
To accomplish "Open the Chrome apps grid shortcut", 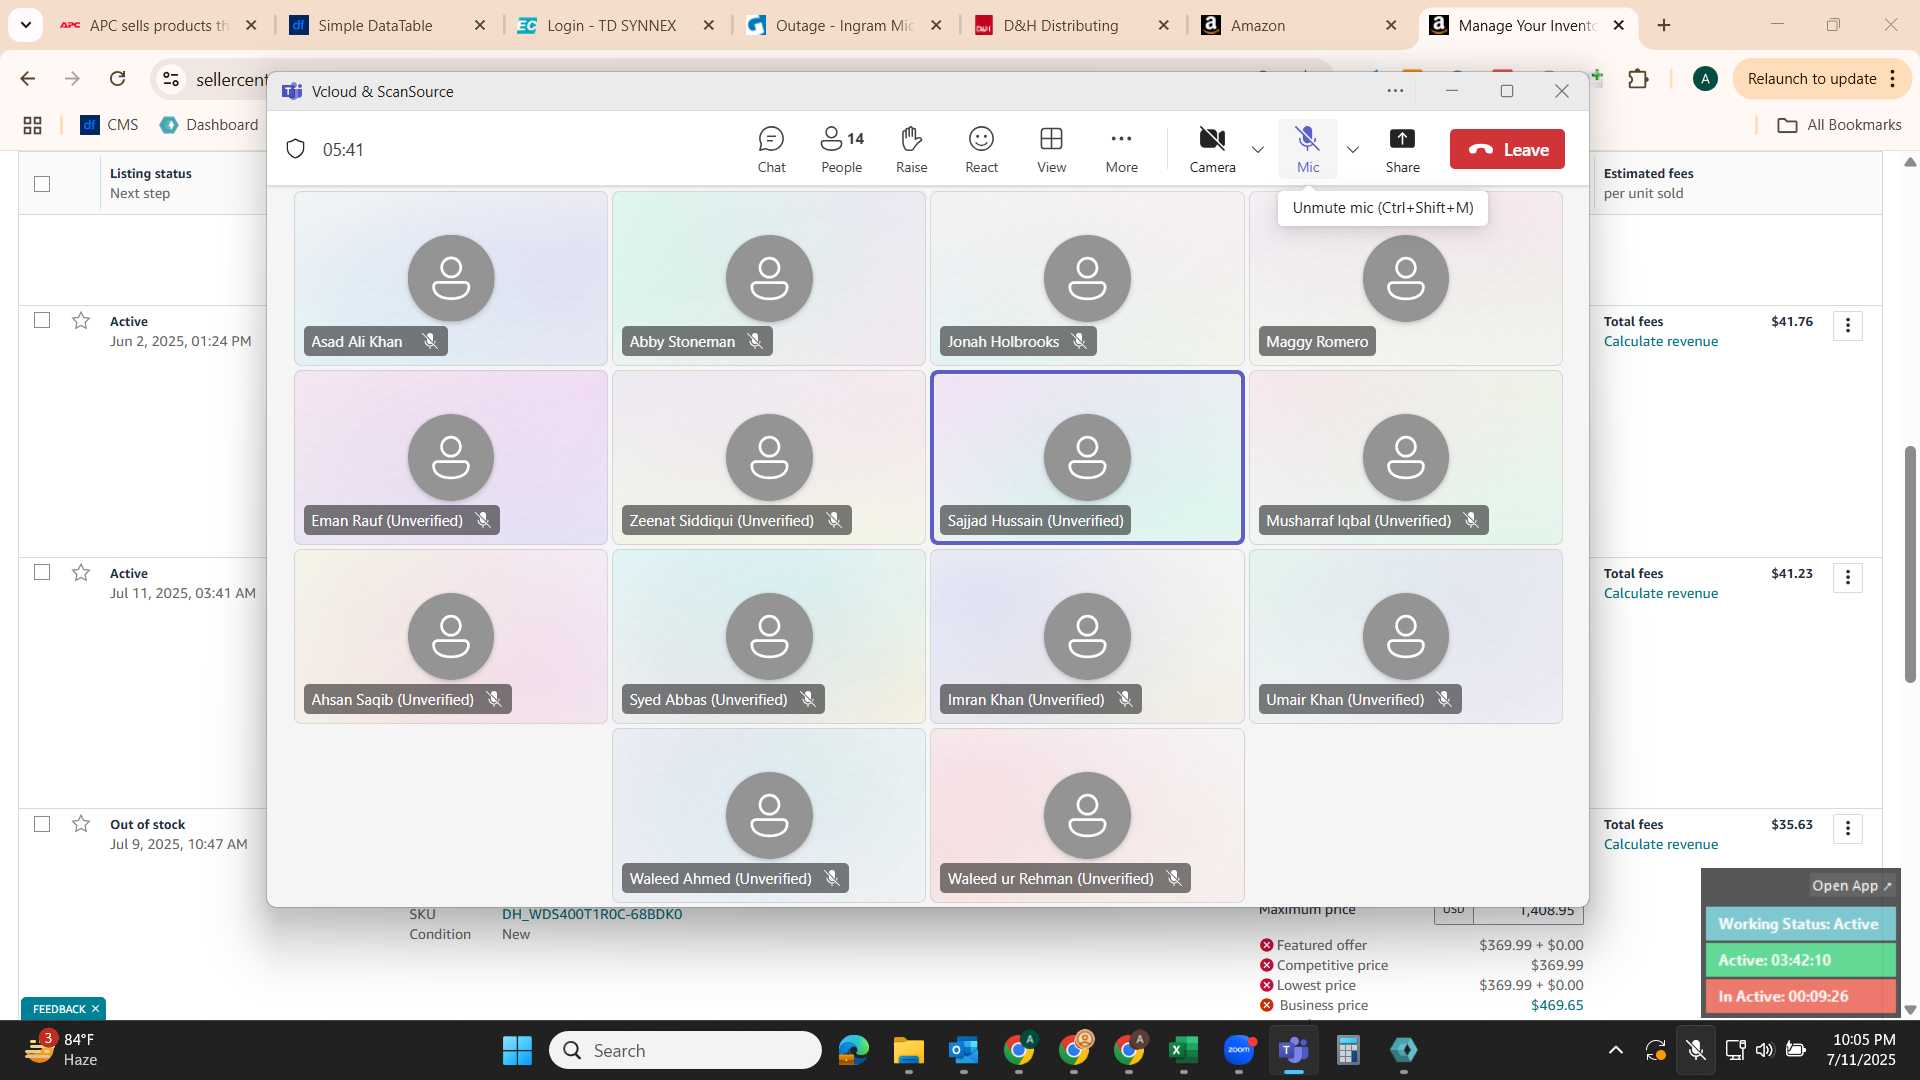I will pos(32,125).
